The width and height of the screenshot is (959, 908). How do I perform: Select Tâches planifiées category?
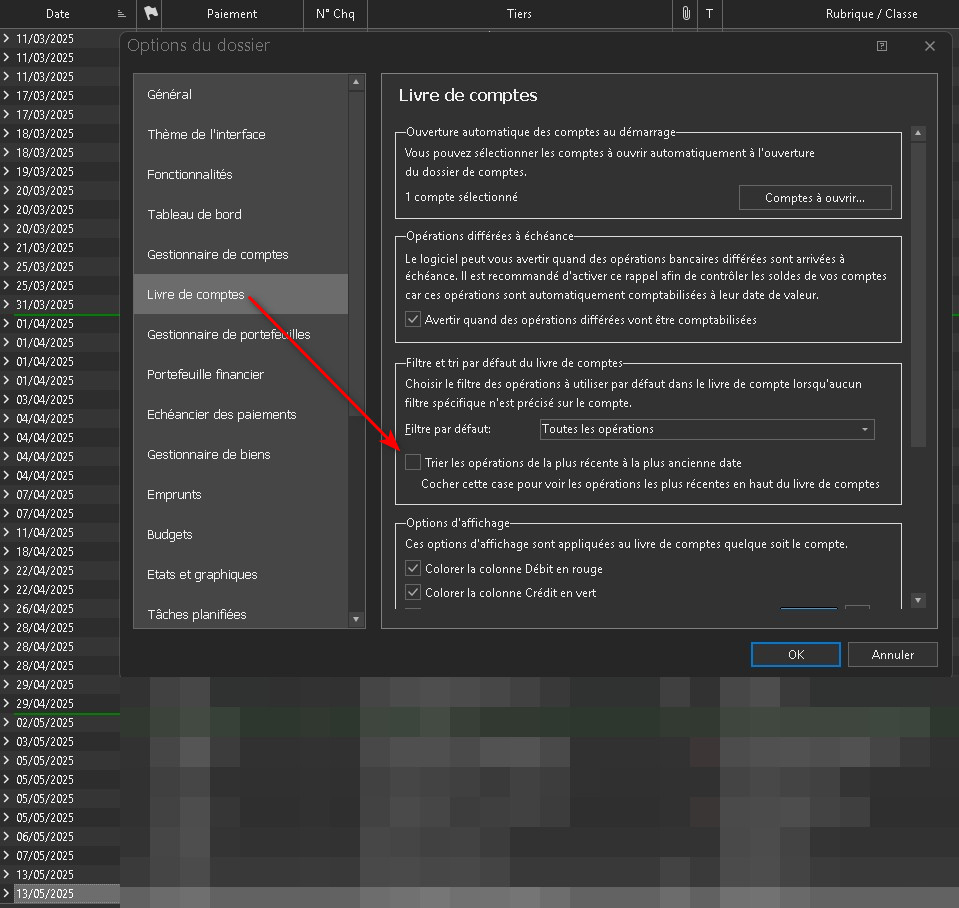(x=240, y=611)
